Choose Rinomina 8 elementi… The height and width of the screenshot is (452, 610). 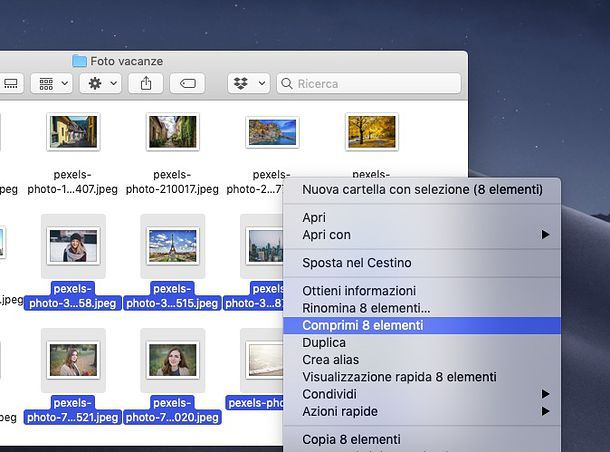[422, 308]
